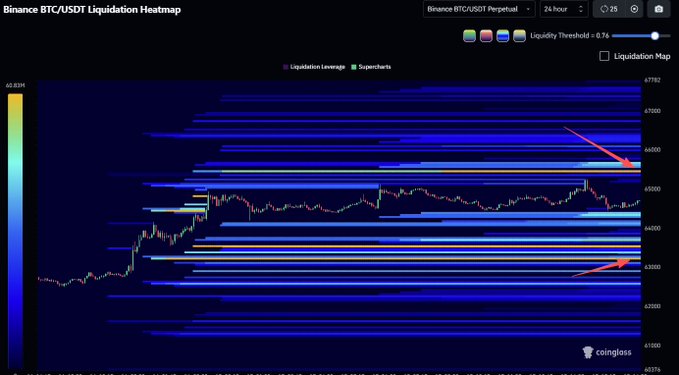Click the circular target record icon

tap(634, 9)
